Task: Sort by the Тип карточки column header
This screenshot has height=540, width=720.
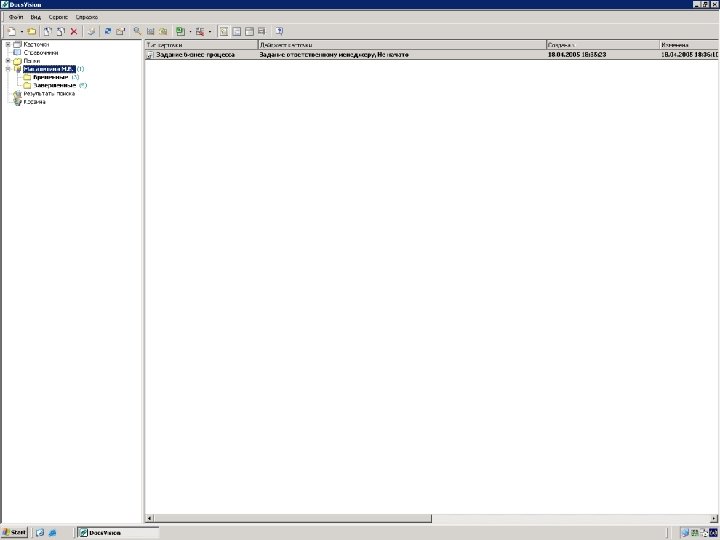Action: tap(202, 45)
